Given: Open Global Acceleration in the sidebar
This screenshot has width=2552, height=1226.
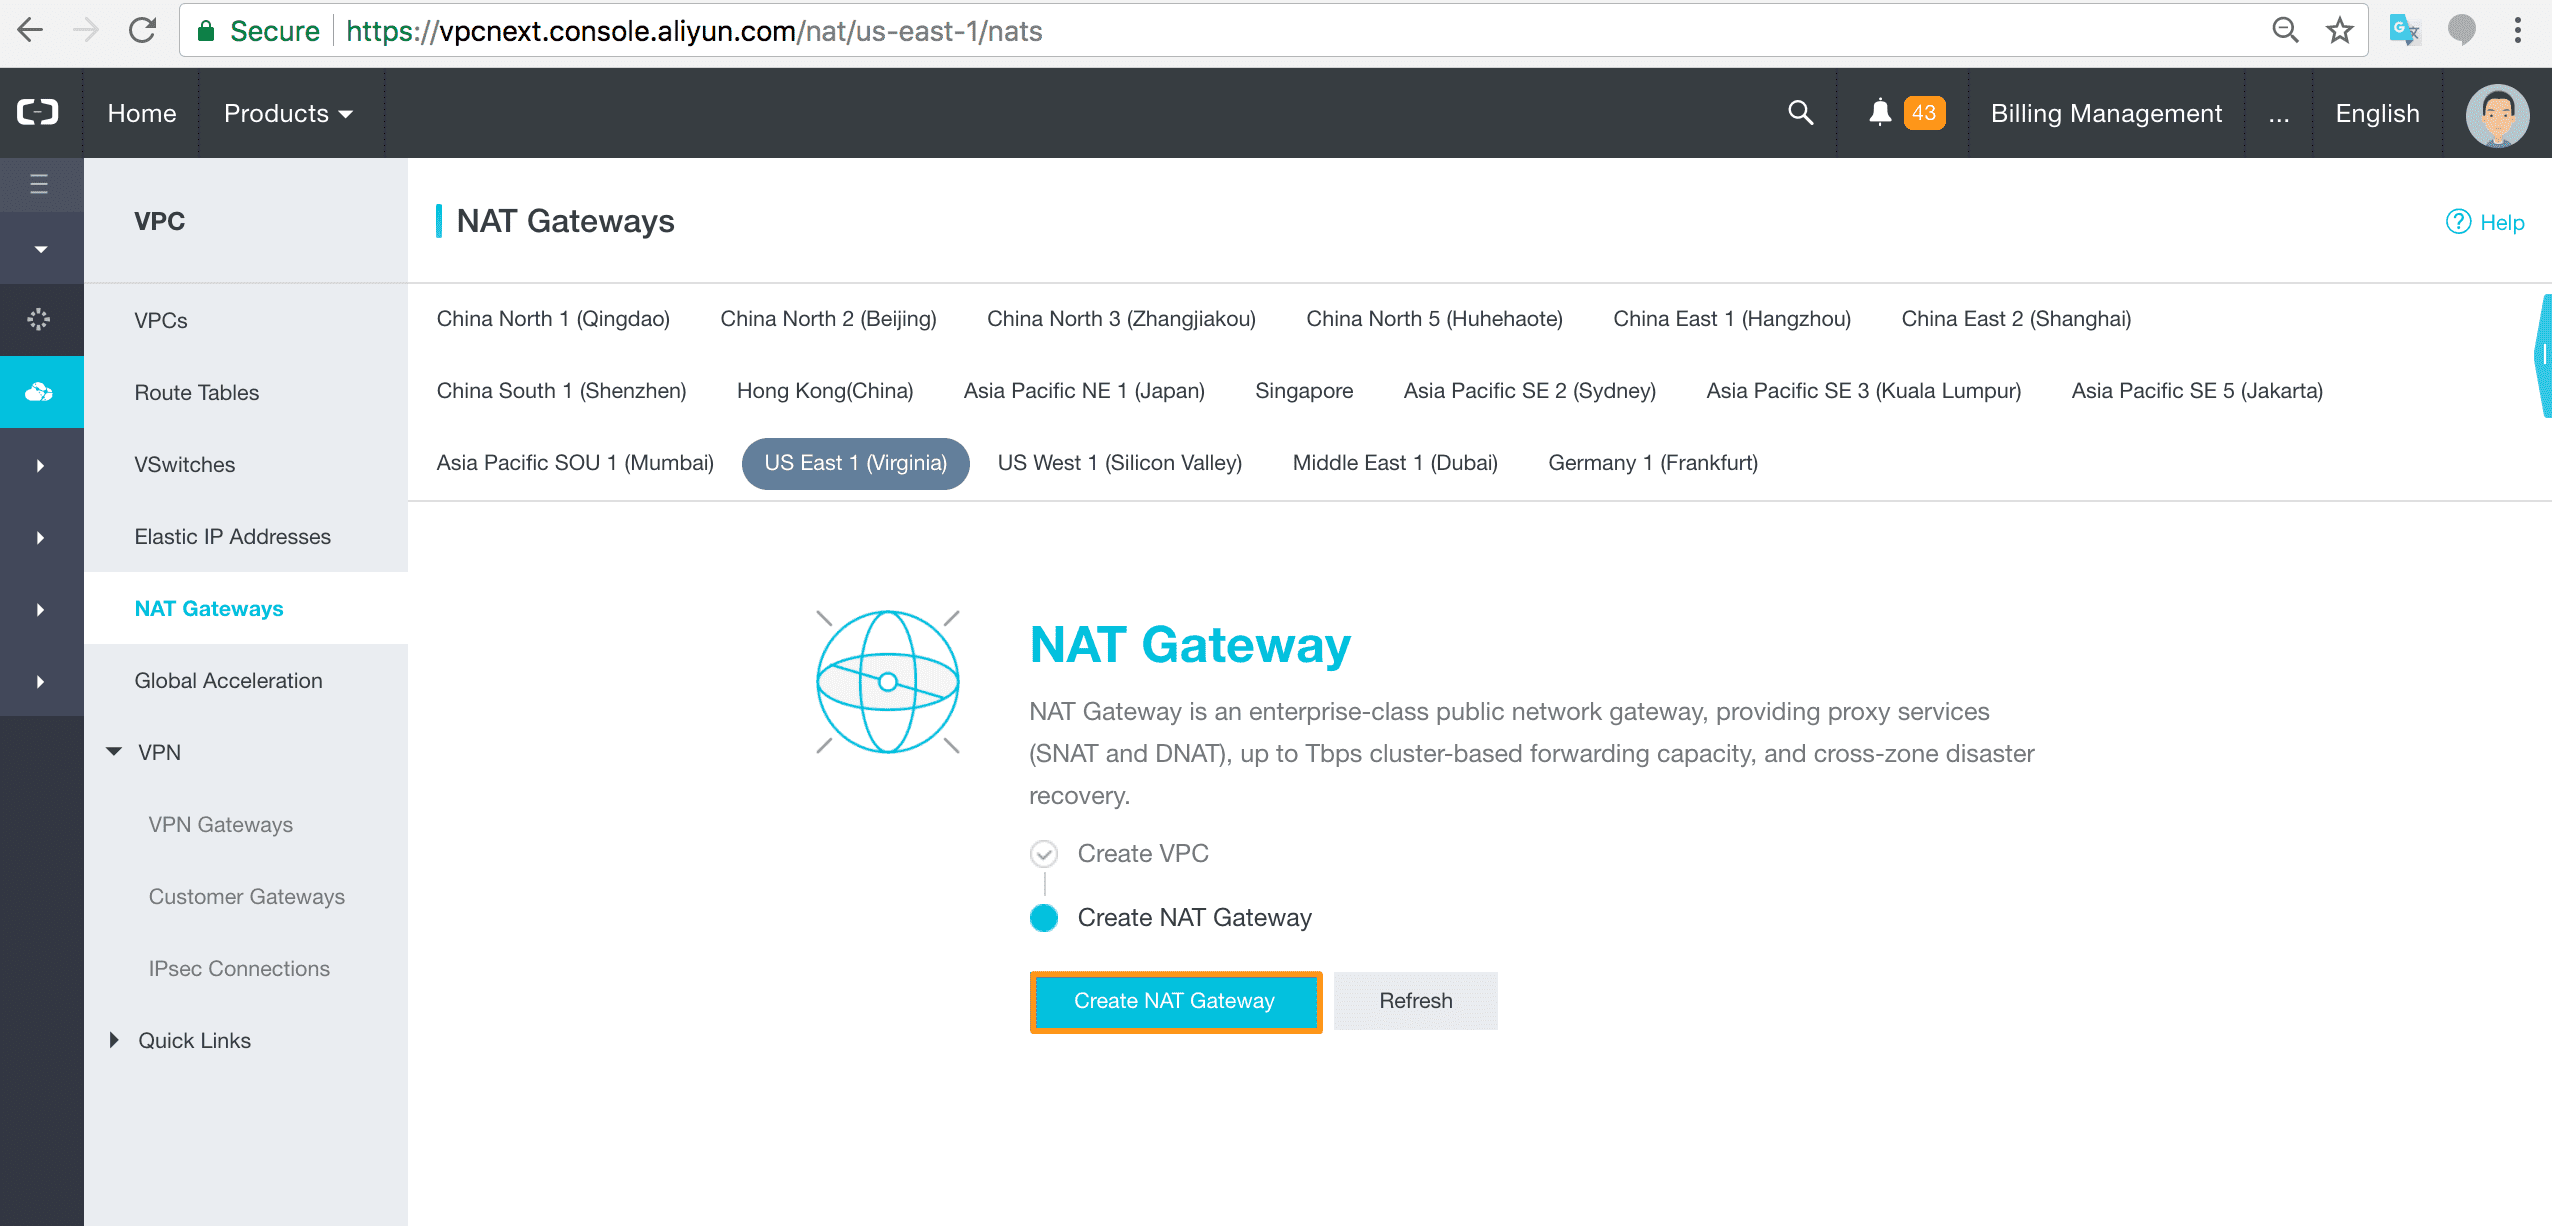Looking at the screenshot, I should (229, 680).
